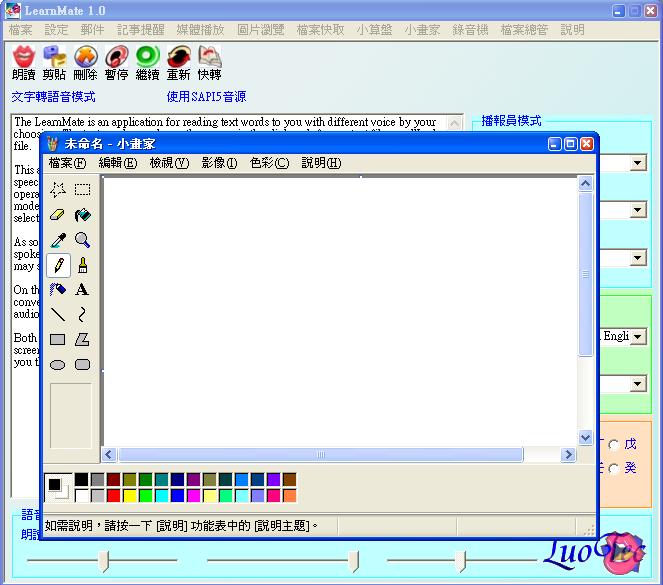Select the rectangular Select tool in Paint
663x585 pixels.
point(82,190)
